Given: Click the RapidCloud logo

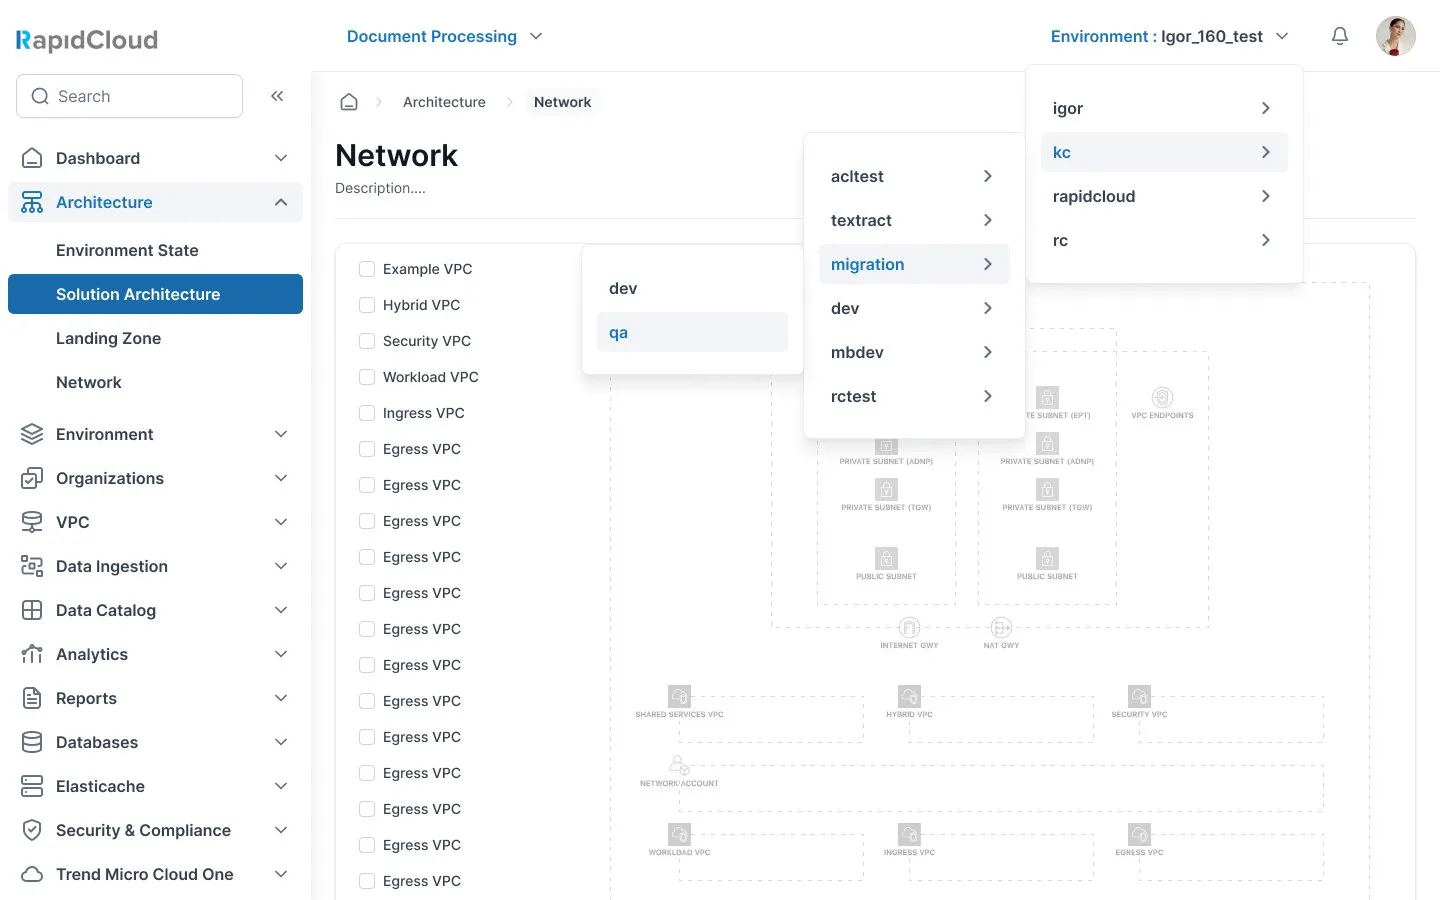Looking at the screenshot, I should tap(87, 40).
